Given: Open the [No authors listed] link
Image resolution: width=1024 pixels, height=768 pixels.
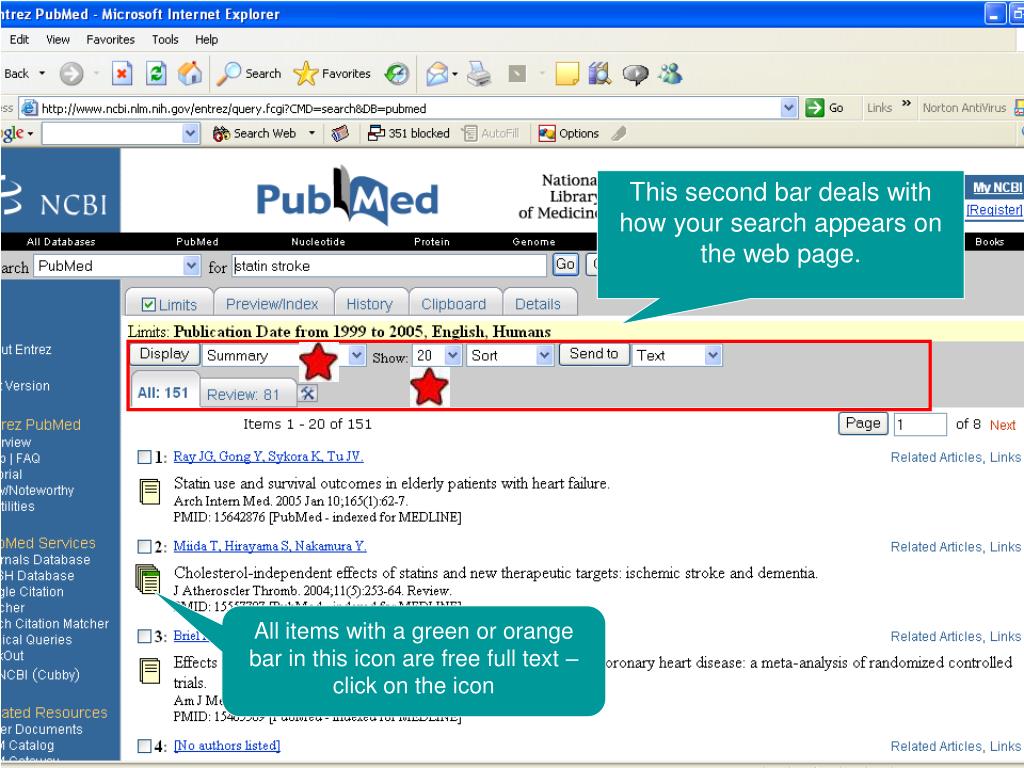Looking at the screenshot, I should tap(227, 745).
